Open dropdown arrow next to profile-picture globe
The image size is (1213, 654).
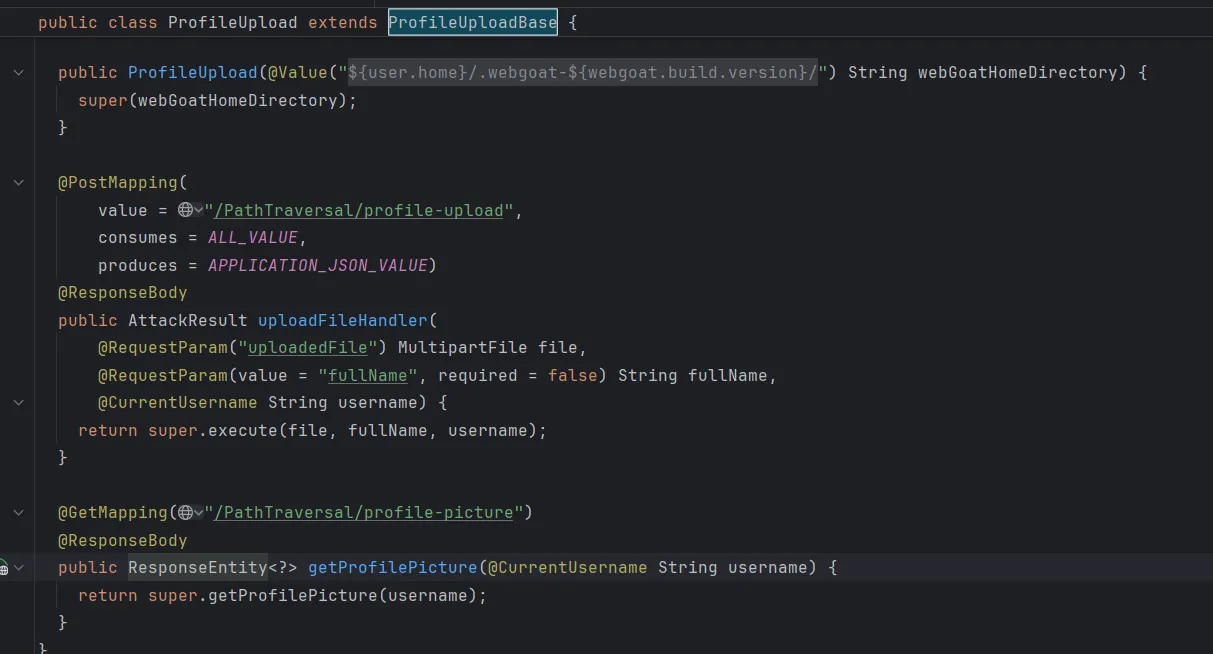pyautogui.click(x=198, y=513)
